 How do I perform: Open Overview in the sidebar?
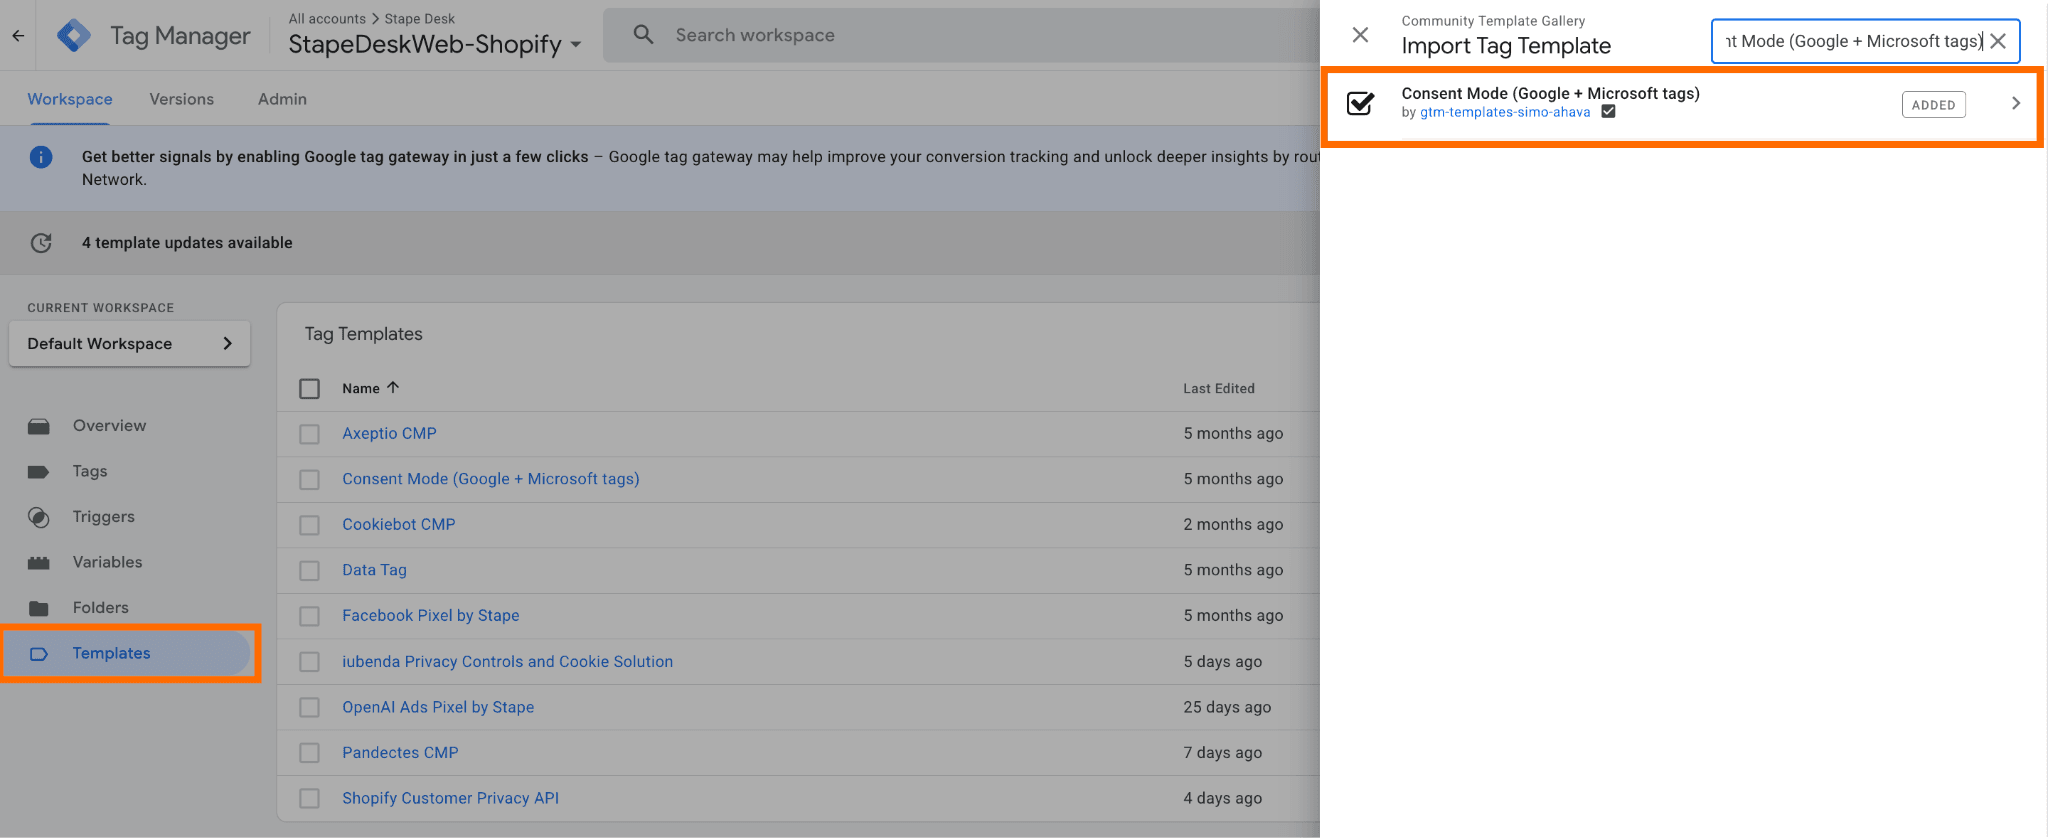click(109, 425)
